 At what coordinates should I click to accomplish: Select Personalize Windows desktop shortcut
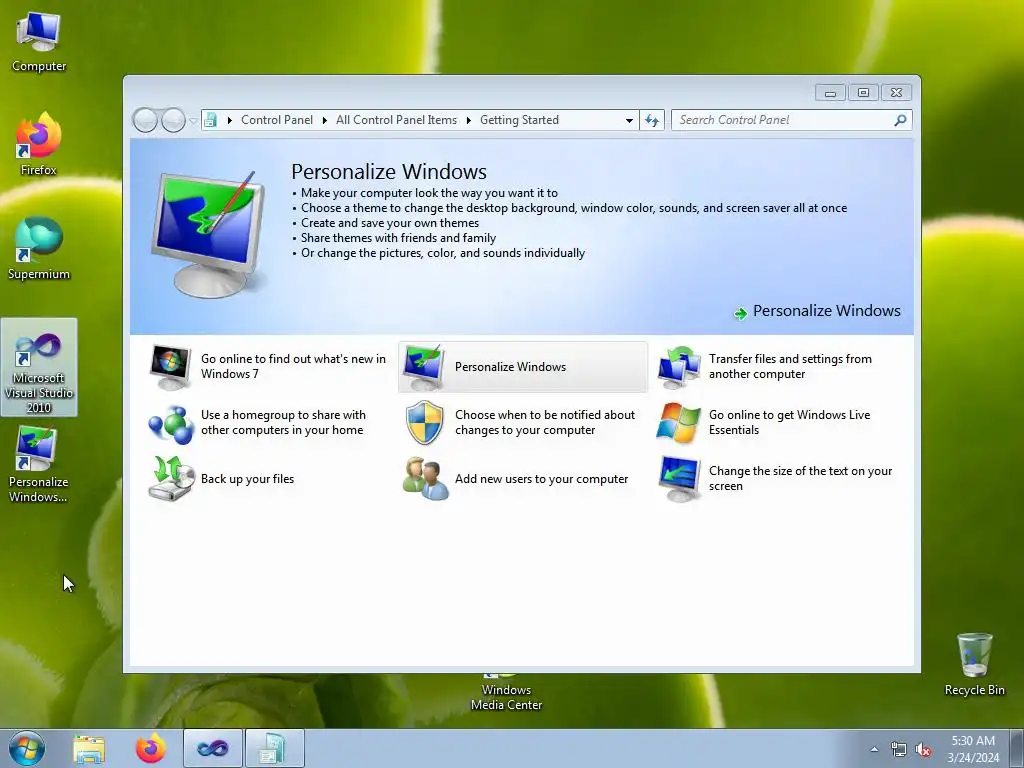click(39, 464)
